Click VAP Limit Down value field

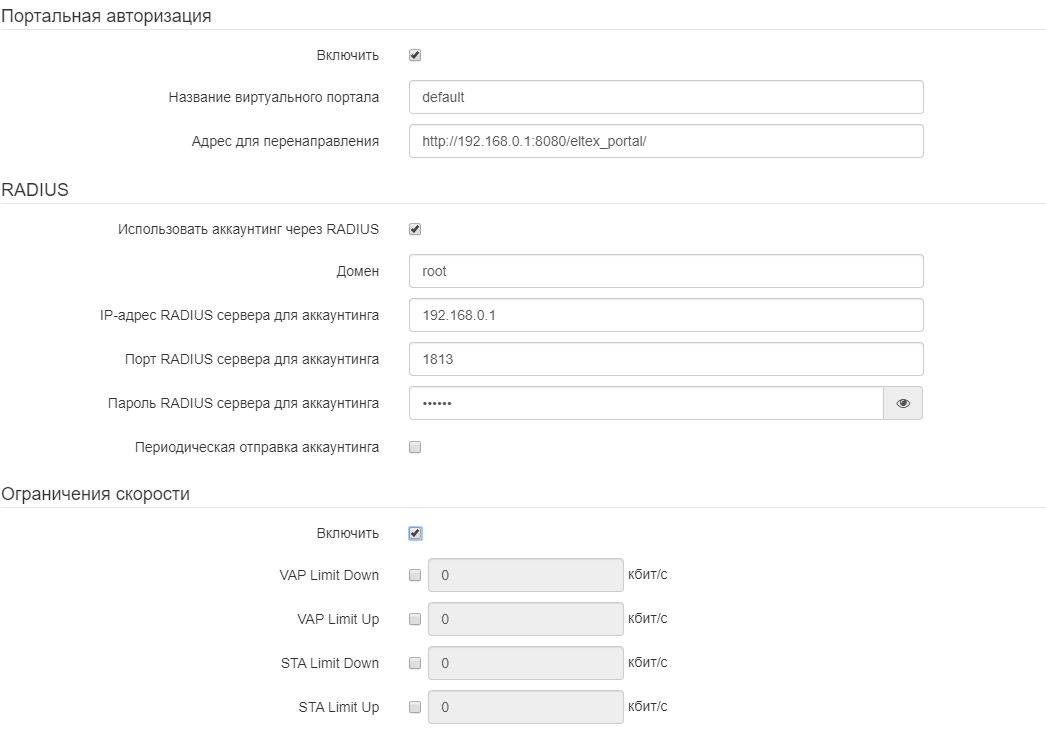click(x=526, y=576)
